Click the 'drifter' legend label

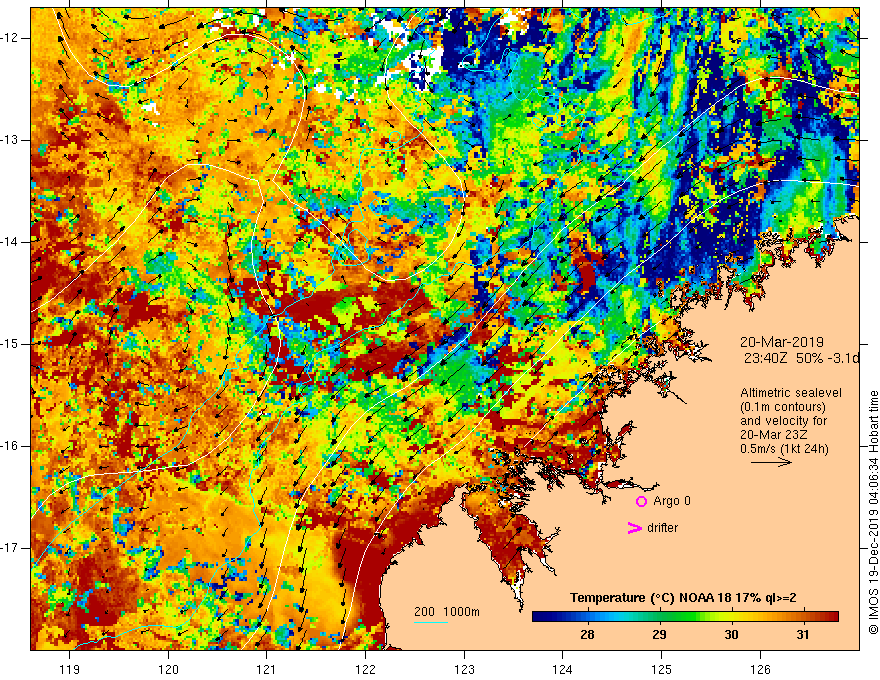[662, 528]
